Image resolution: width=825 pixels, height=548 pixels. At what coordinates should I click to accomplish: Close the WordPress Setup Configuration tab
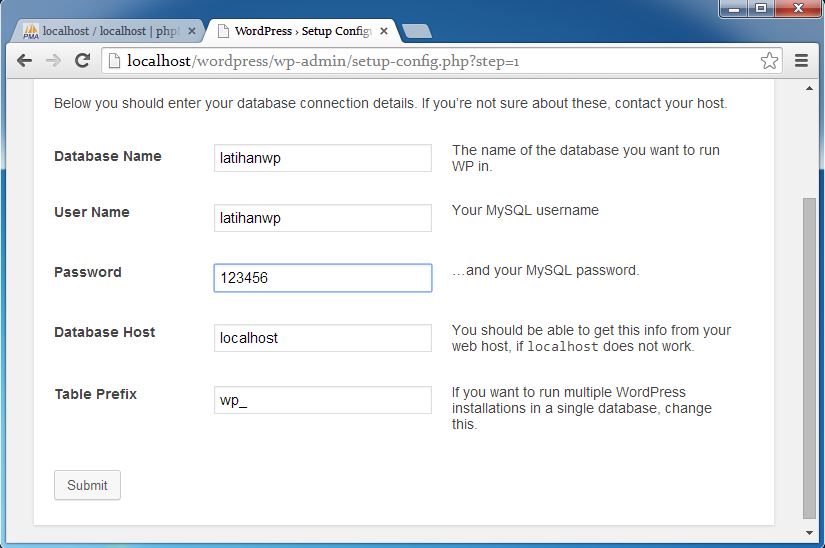click(x=384, y=31)
